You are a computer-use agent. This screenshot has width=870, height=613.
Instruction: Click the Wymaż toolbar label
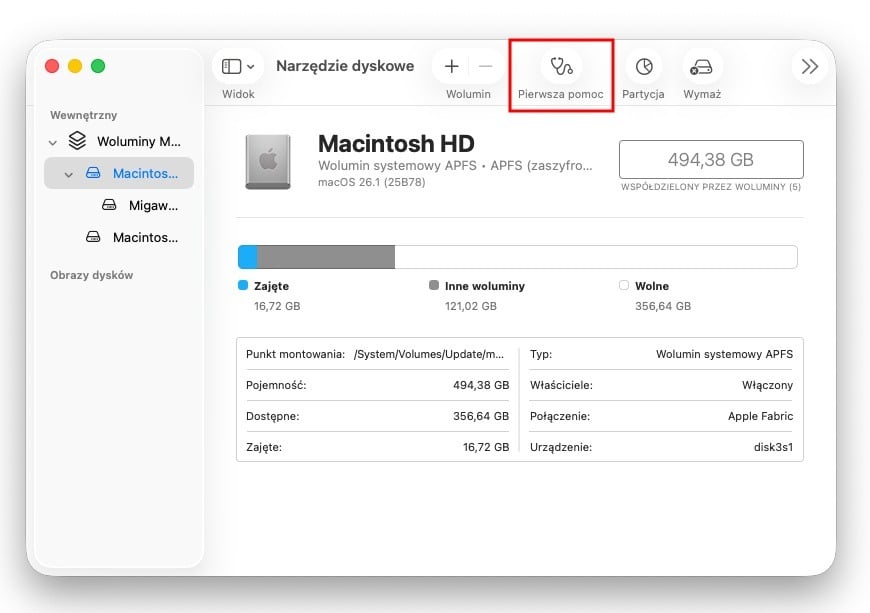pos(702,94)
